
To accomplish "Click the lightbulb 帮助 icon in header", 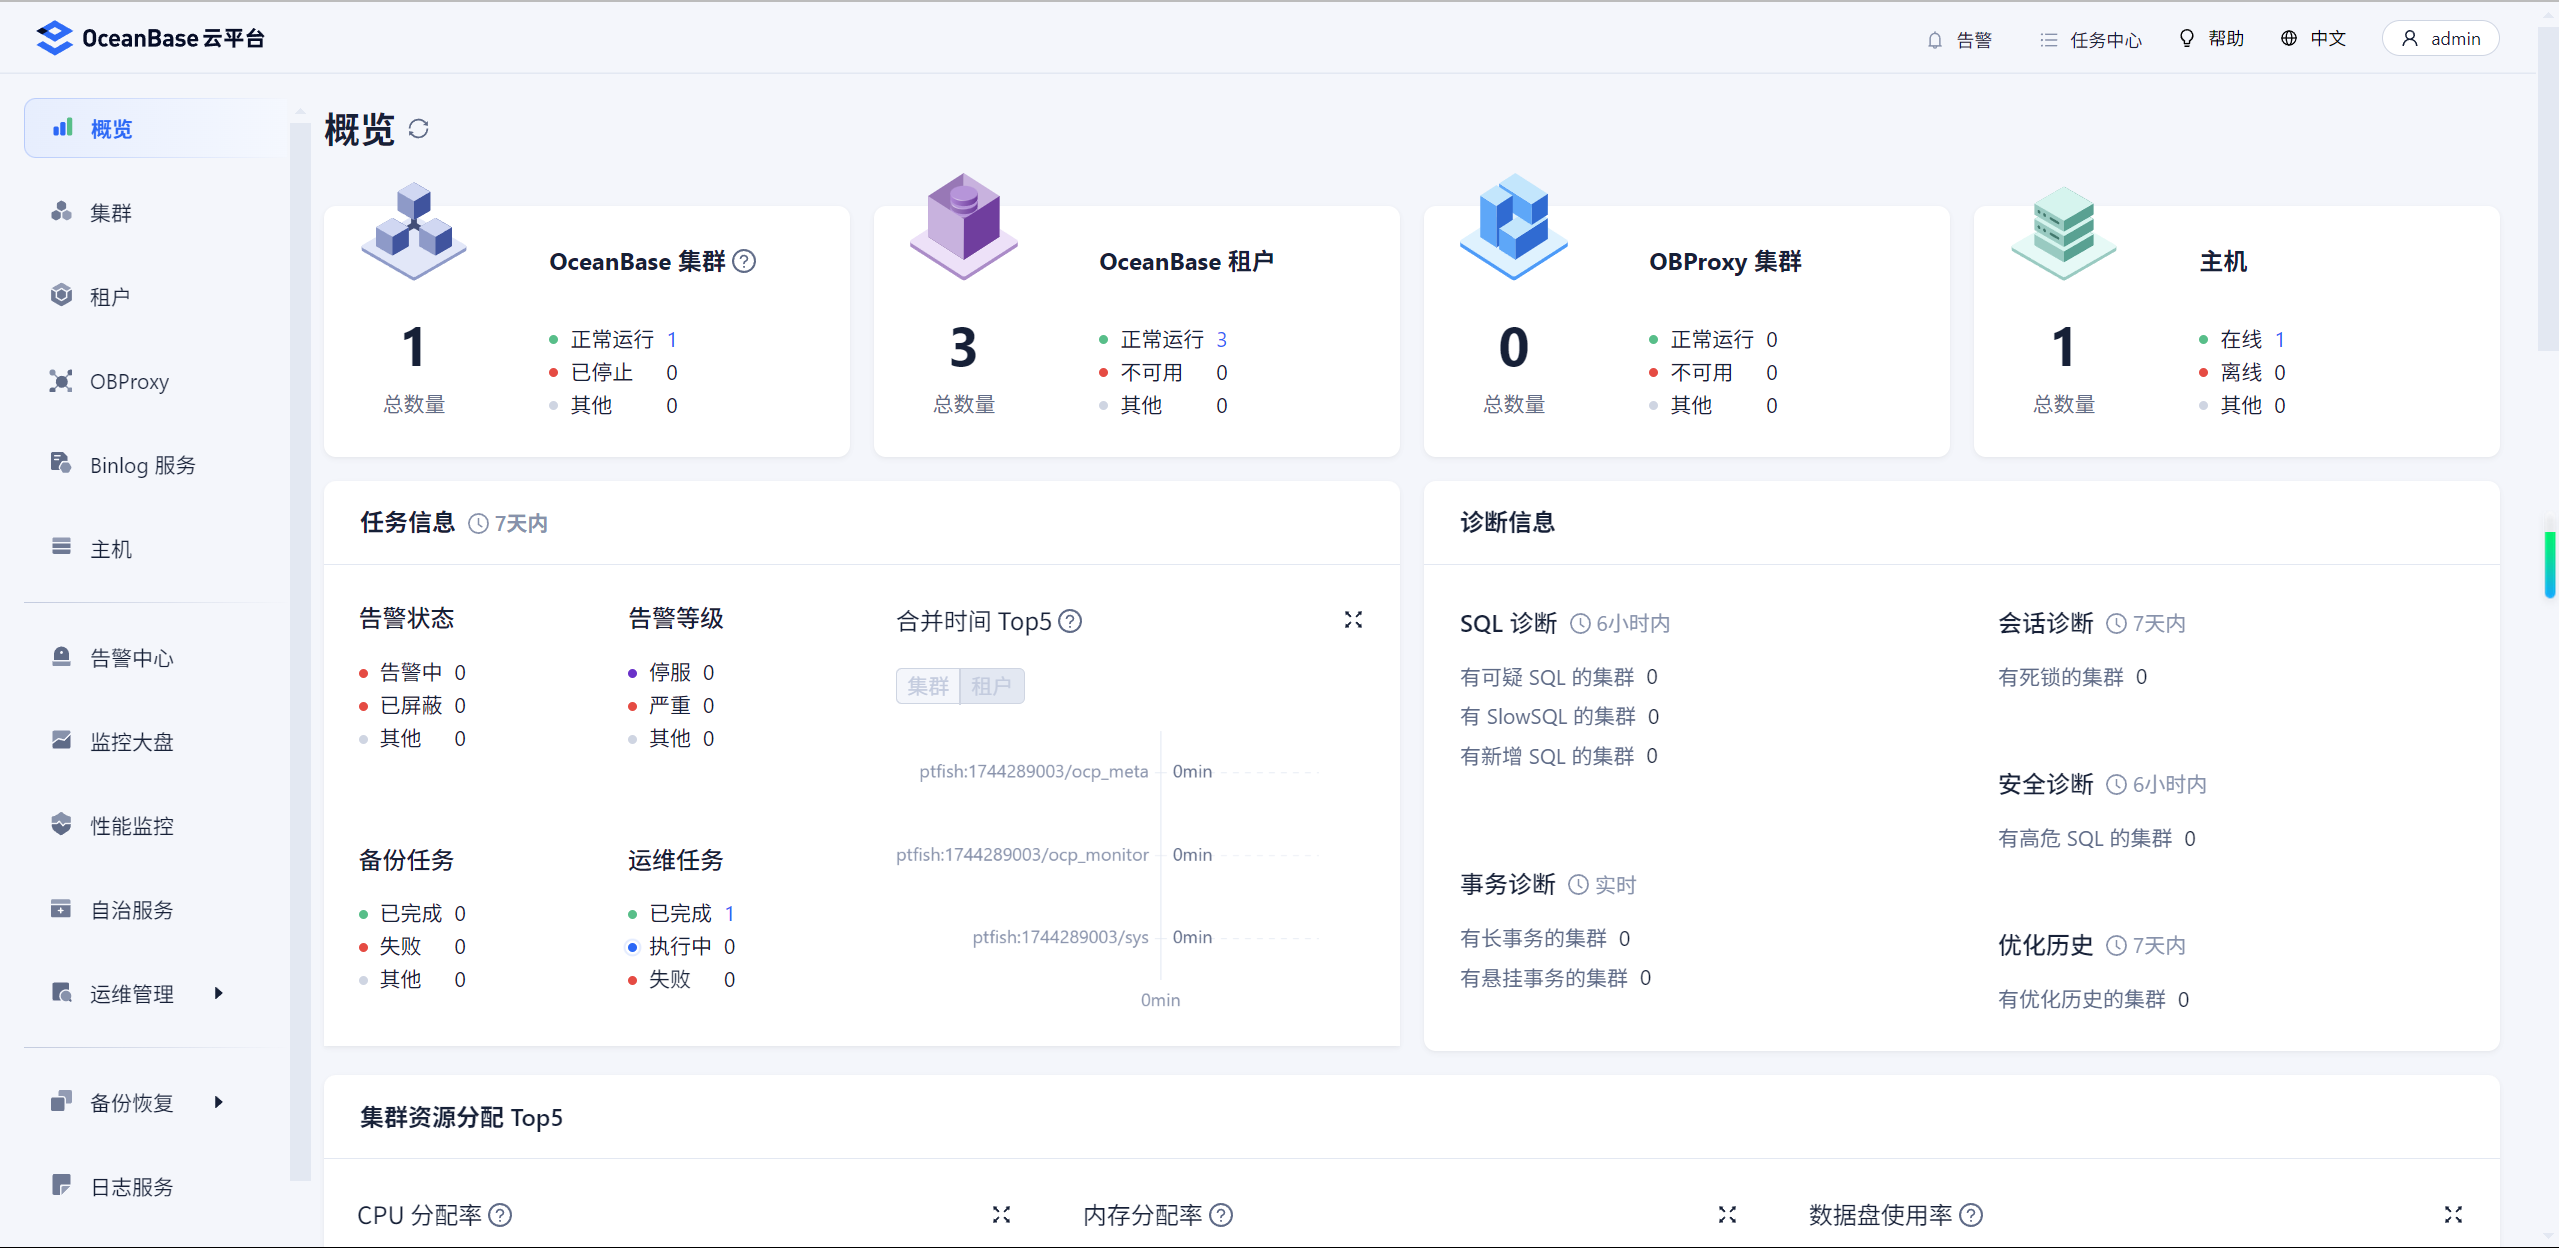I will (x=2187, y=38).
